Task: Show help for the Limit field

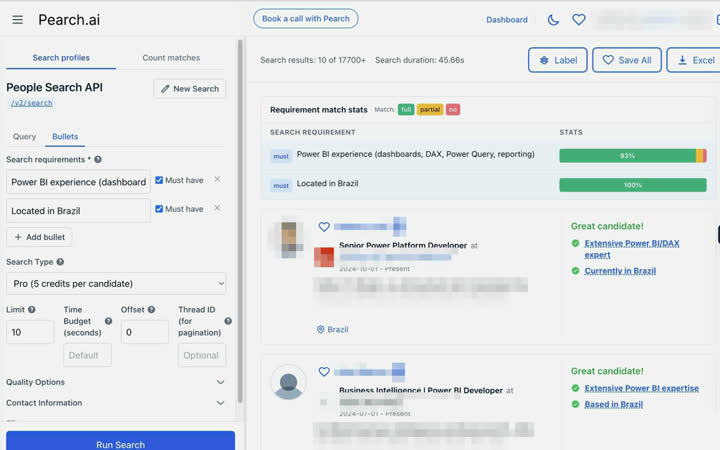Action: coord(32,309)
